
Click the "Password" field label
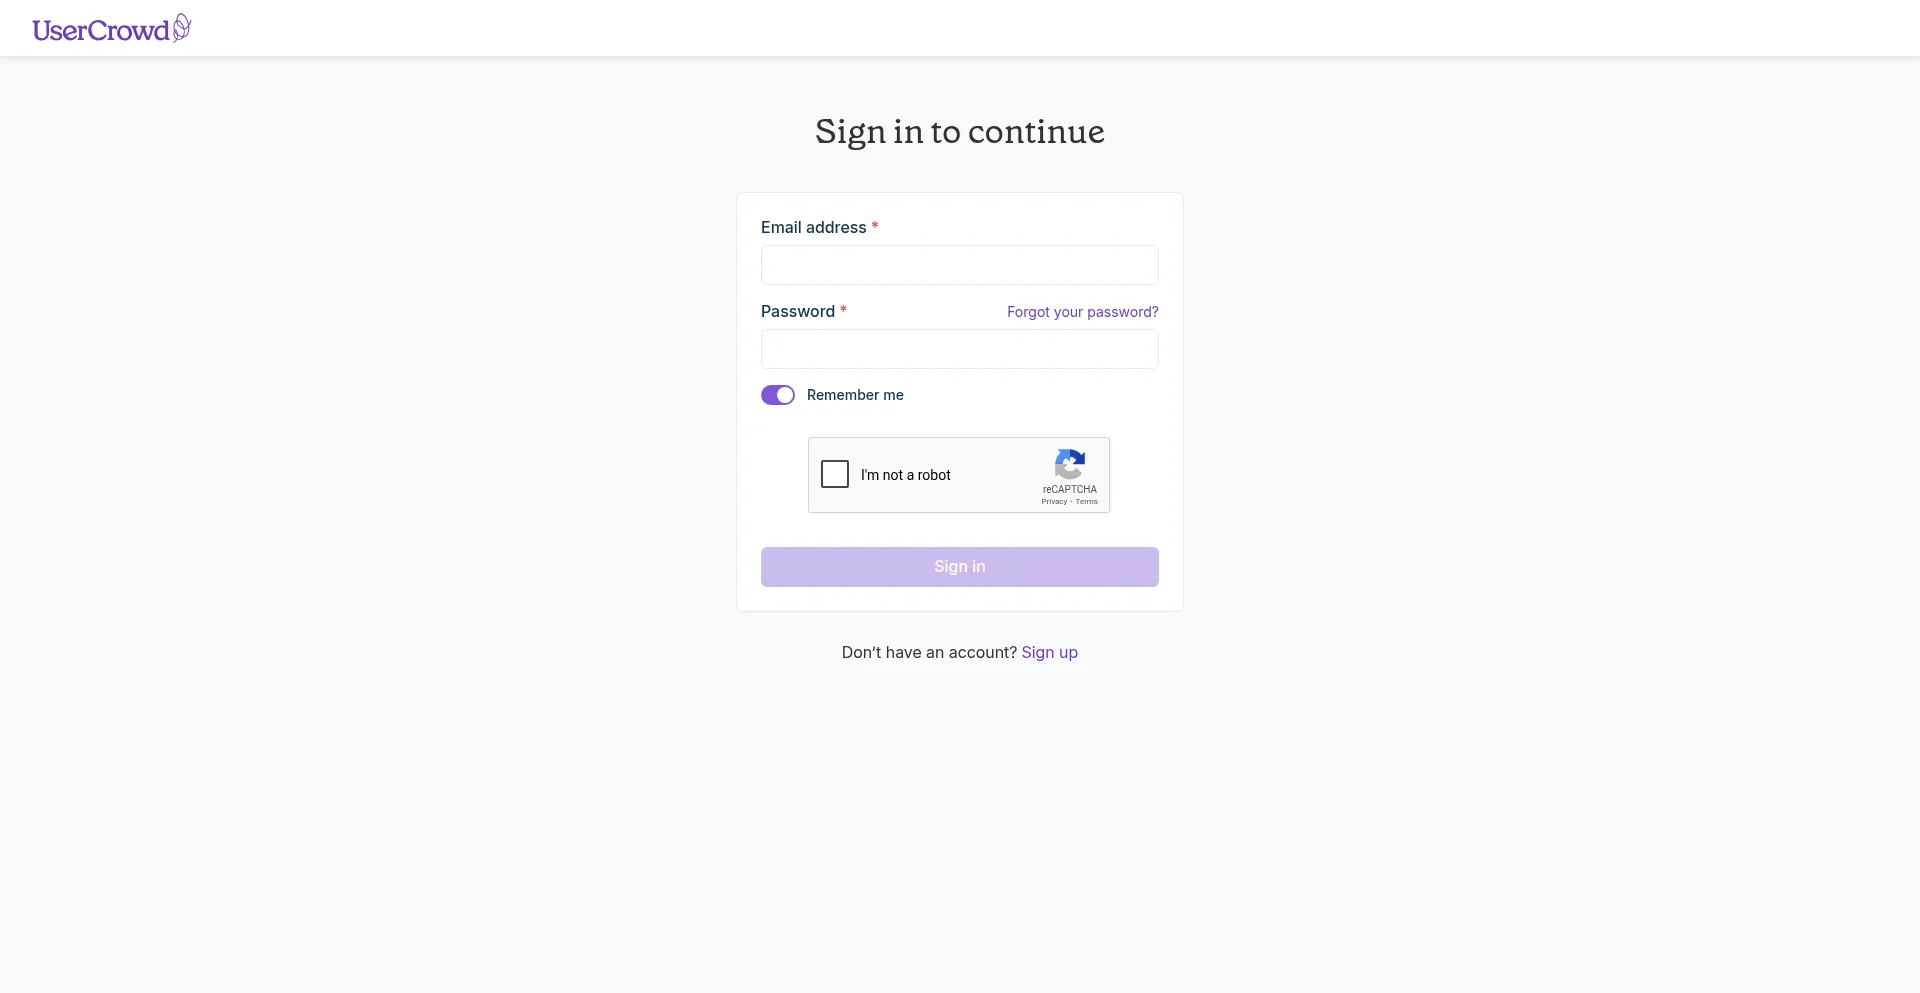(796, 311)
